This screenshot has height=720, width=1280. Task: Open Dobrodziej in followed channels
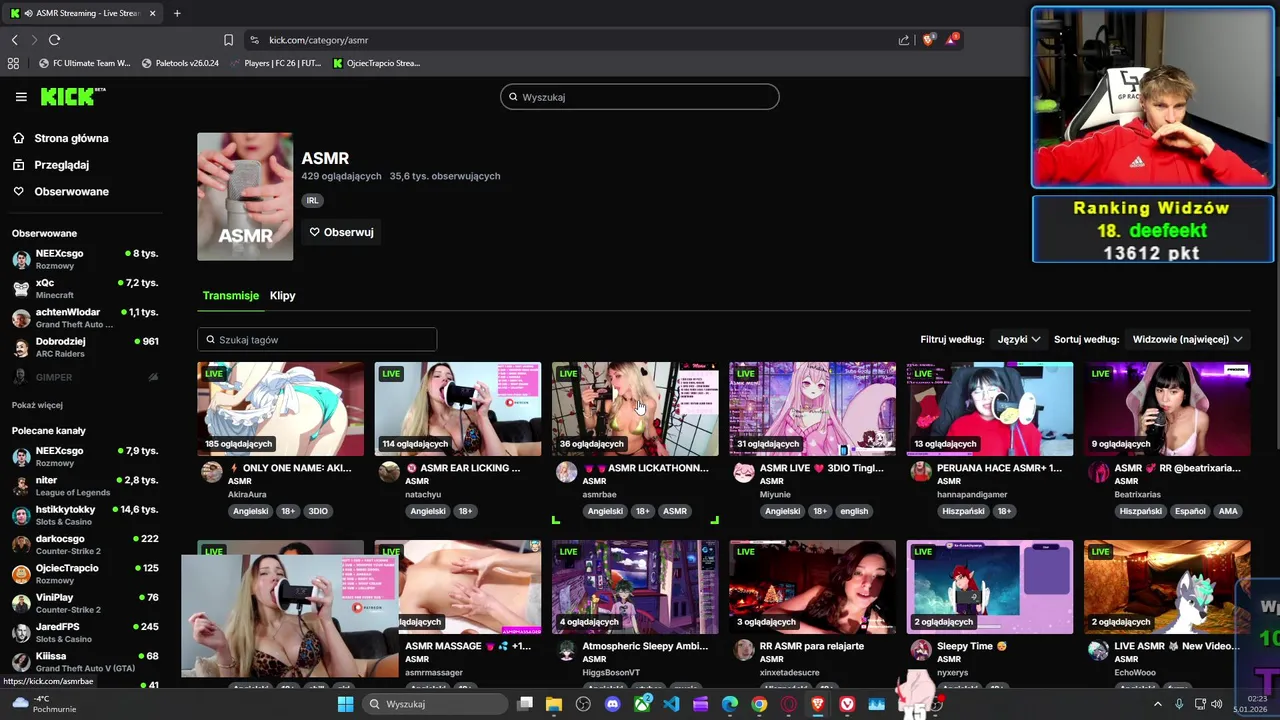(x=85, y=347)
